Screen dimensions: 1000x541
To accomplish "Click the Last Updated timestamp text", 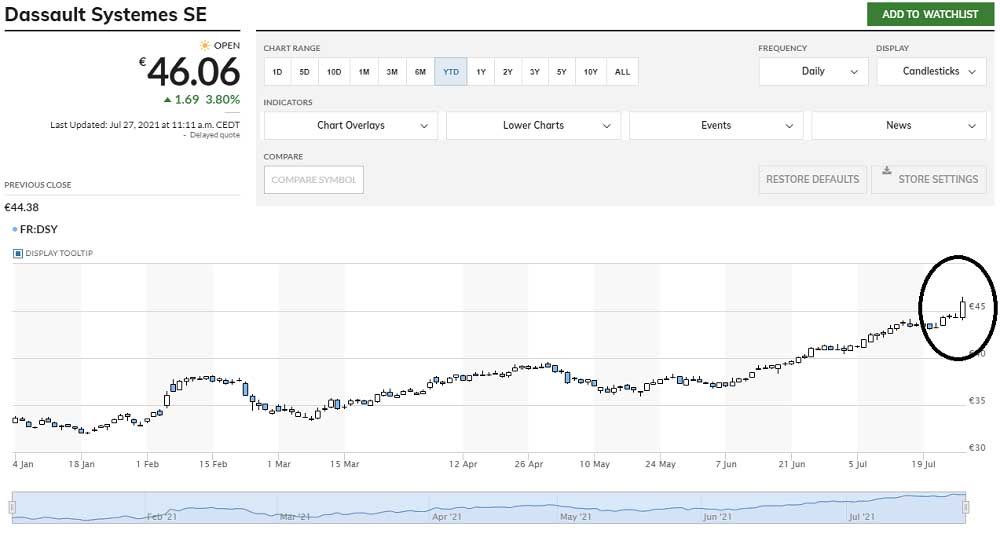I will (x=145, y=125).
